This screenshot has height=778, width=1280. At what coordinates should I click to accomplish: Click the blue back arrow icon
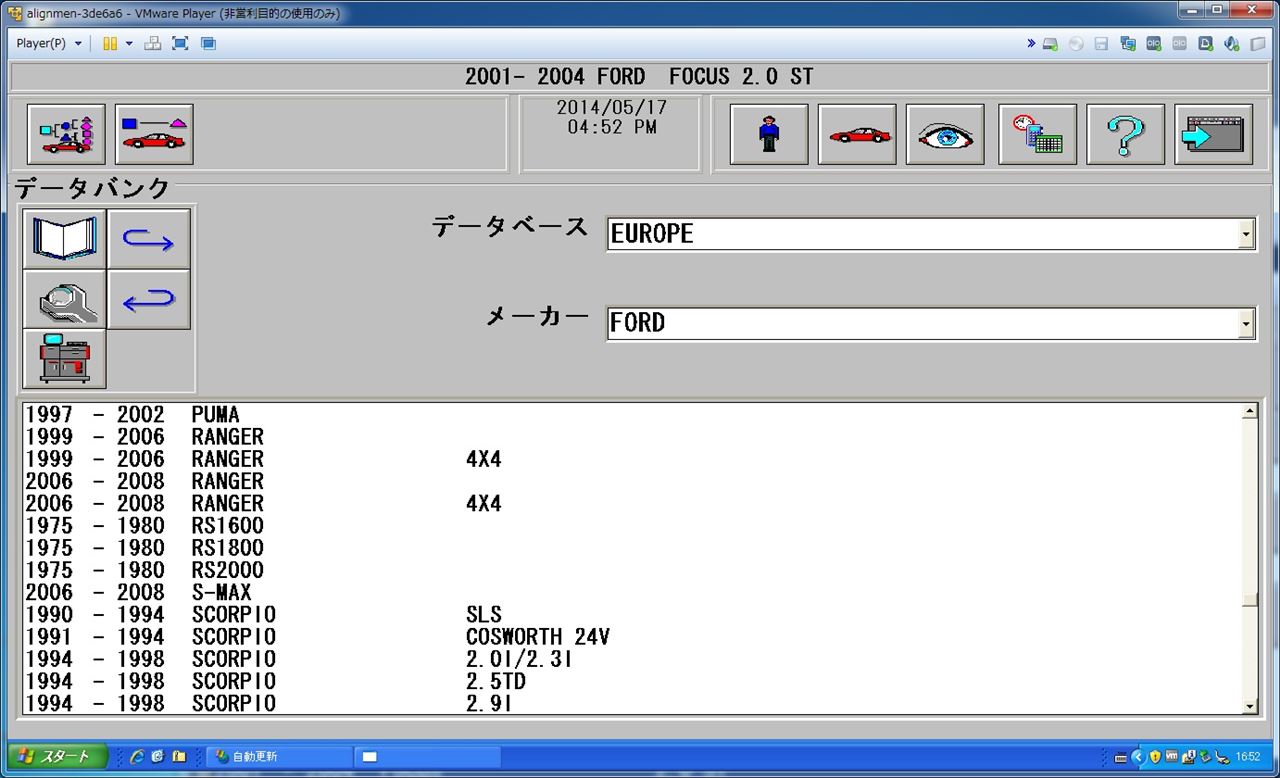click(x=149, y=299)
